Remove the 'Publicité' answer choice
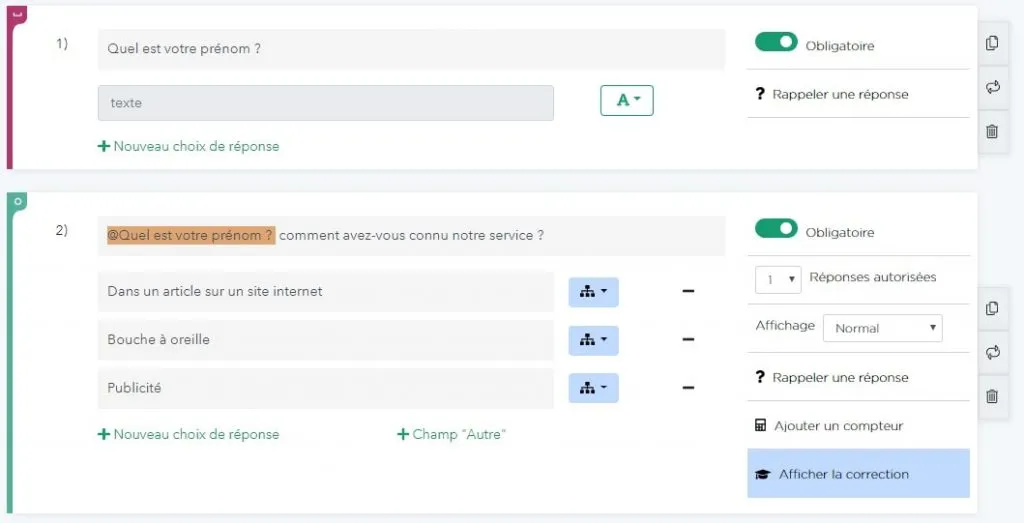This screenshot has width=1024, height=523. tap(688, 388)
